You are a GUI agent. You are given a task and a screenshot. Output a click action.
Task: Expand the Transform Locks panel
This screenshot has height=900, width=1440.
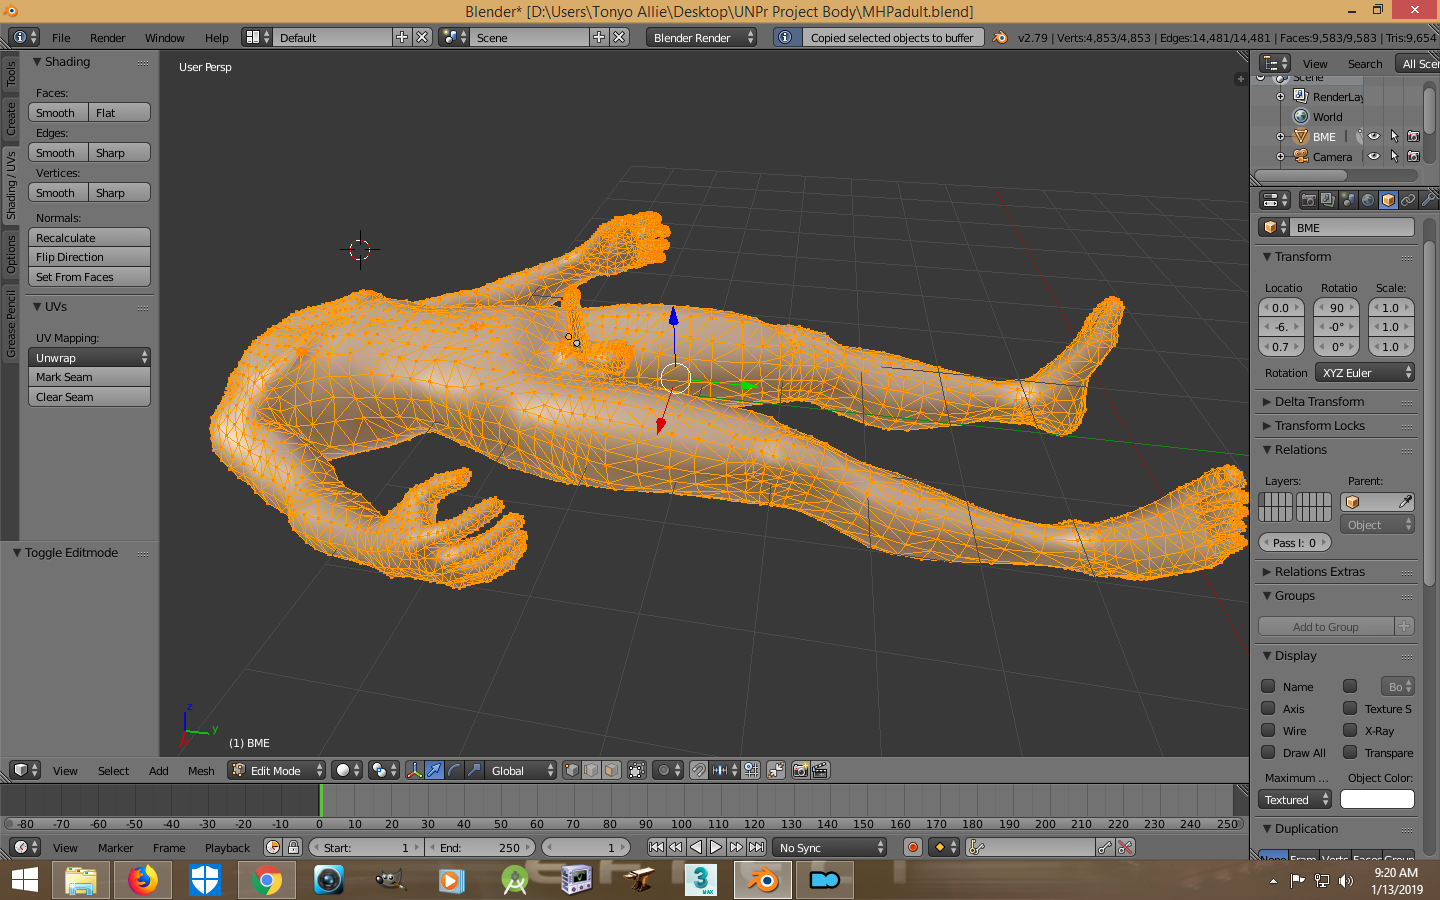point(1318,425)
